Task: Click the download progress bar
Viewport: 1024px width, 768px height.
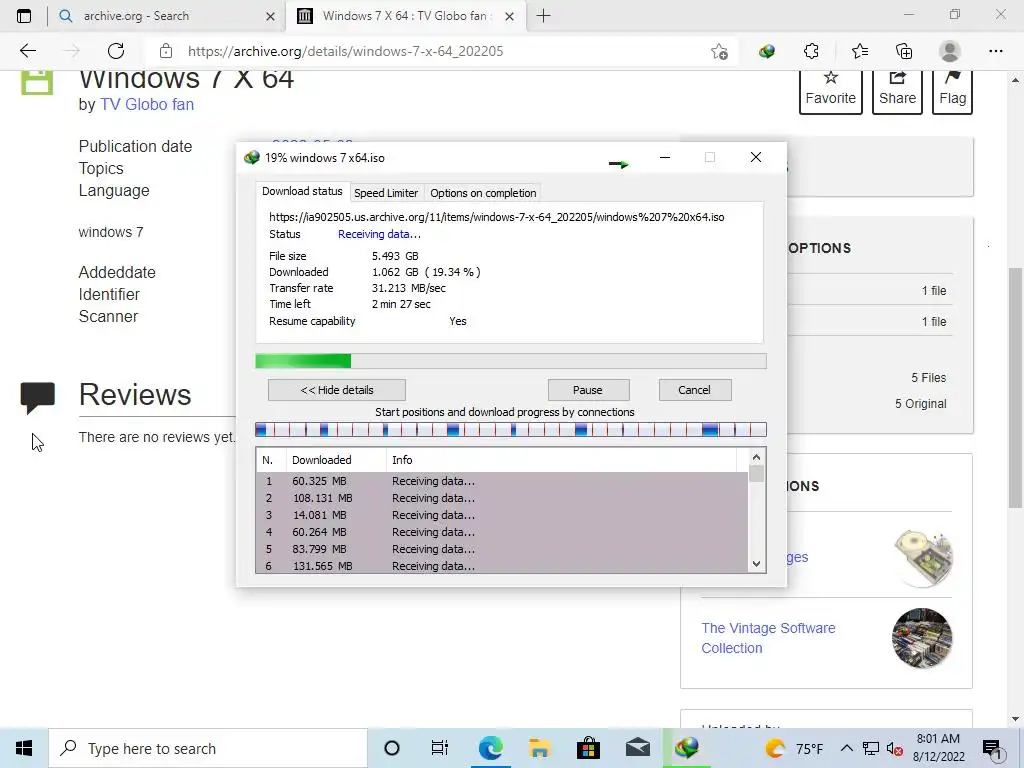Action: point(511,360)
